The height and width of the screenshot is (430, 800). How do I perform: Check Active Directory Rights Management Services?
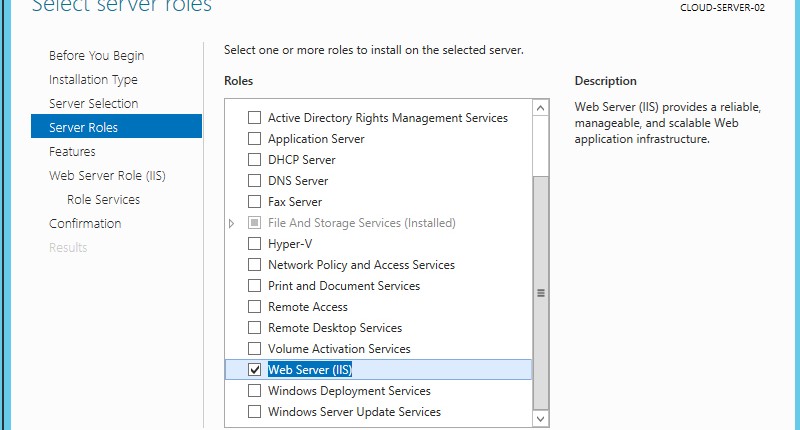[254, 118]
